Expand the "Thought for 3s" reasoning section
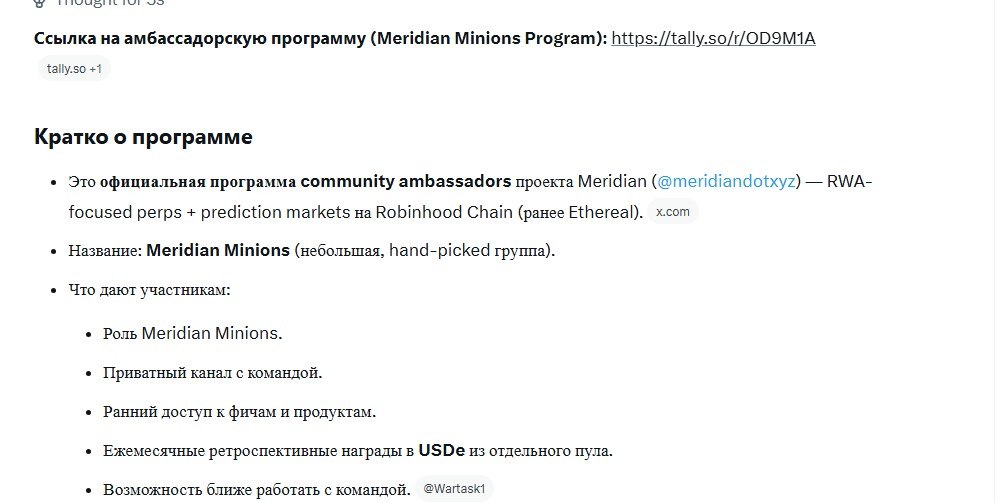 click(x=110, y=3)
